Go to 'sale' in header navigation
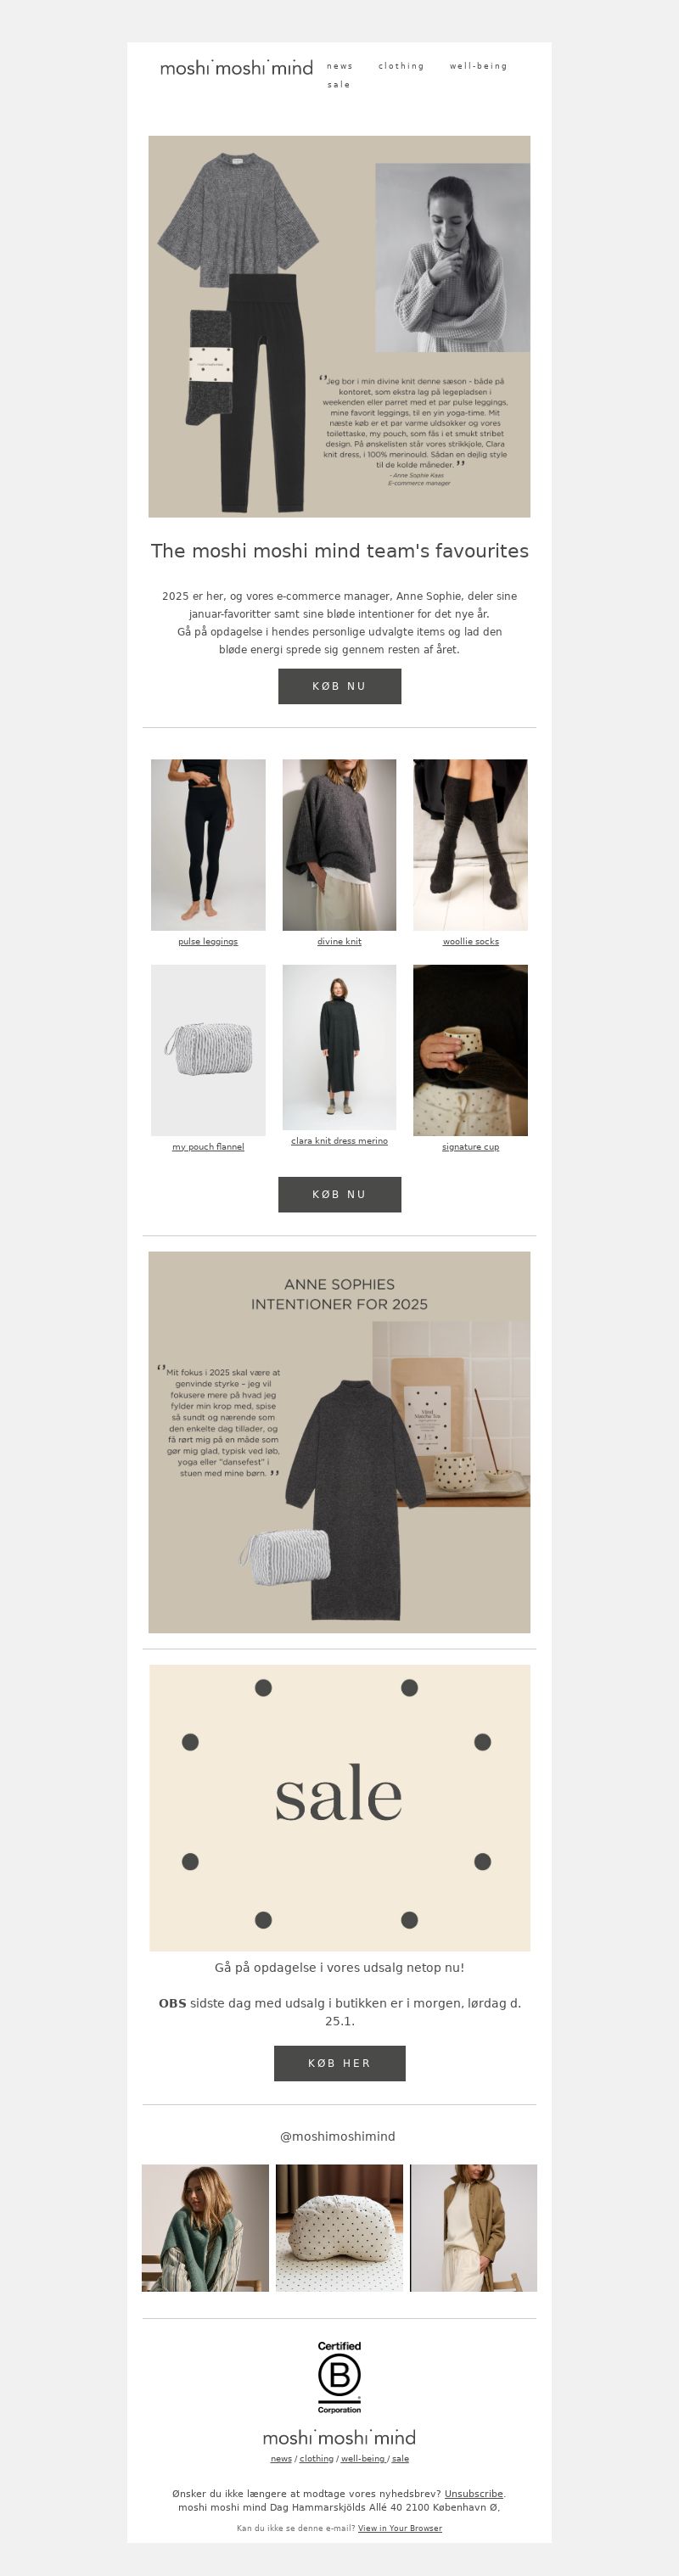Viewport: 679px width, 2576px height. click(x=339, y=85)
